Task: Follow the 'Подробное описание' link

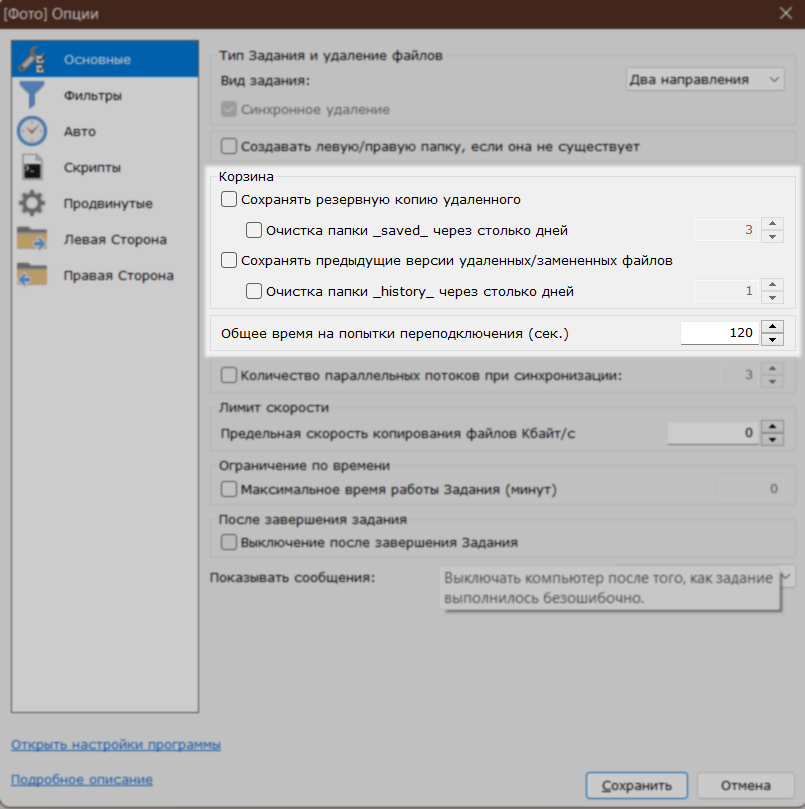Action: 82,779
